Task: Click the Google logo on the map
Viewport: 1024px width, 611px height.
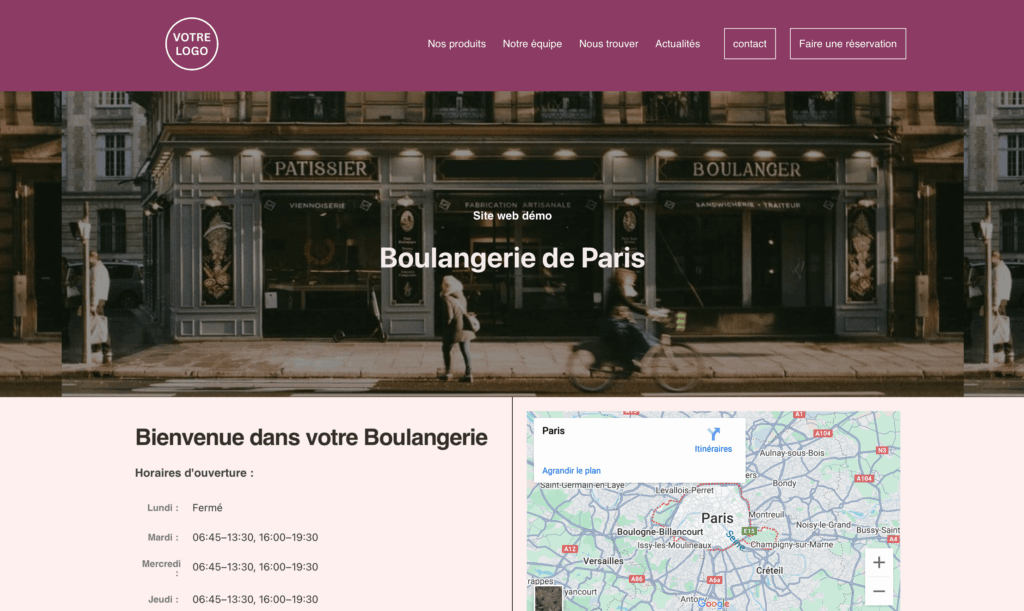Action: click(x=713, y=603)
